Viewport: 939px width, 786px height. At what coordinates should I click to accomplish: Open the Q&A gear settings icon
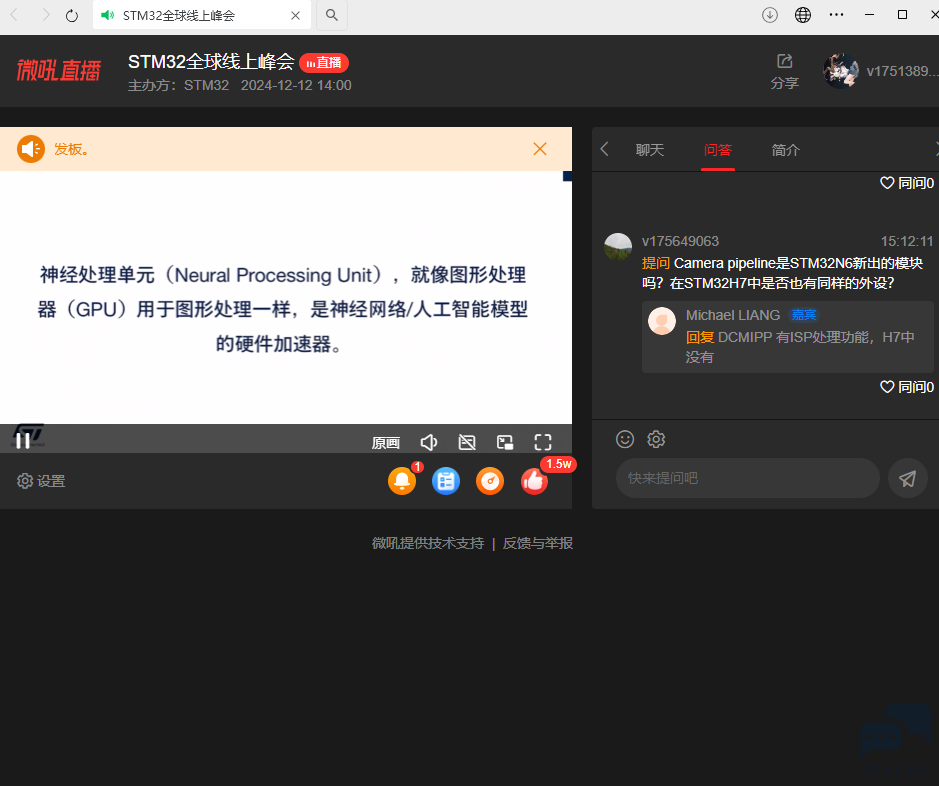656,439
